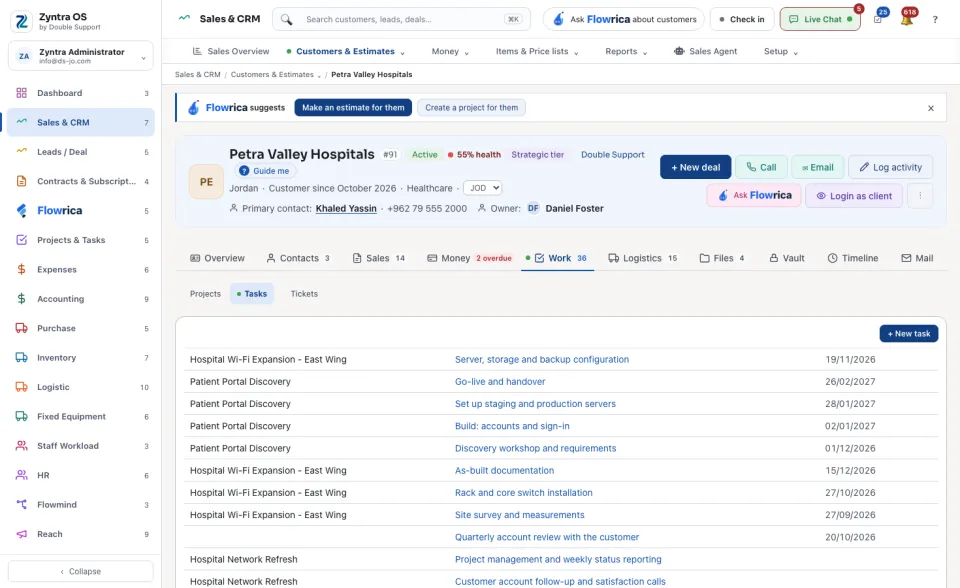Viewport: 960px width, 588px height.
Task: Open Sales Agent menu item
Action: point(705,51)
